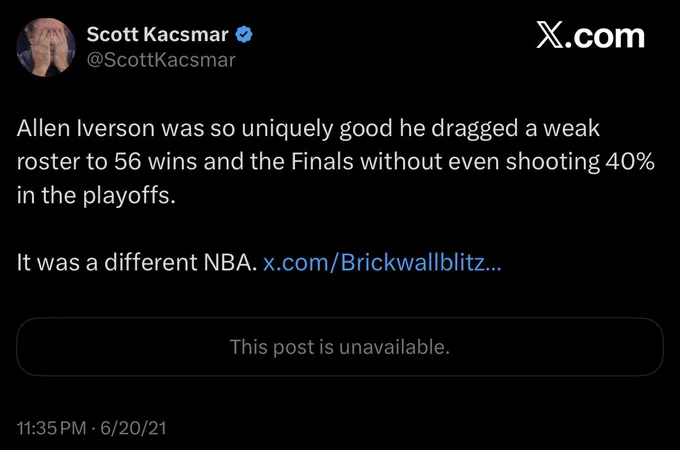The height and width of the screenshot is (450, 680).
Task: Click 'It was a different NBA.' sentence
Action: point(137,262)
